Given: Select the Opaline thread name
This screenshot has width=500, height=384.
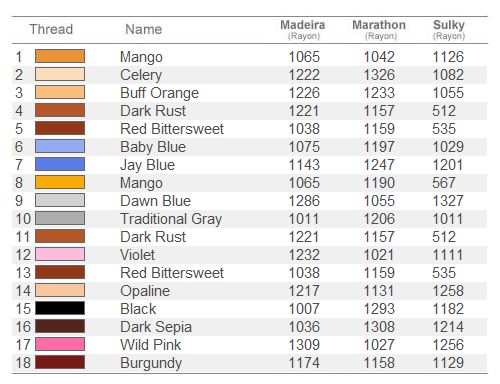Looking at the screenshot, I should (x=145, y=291).
